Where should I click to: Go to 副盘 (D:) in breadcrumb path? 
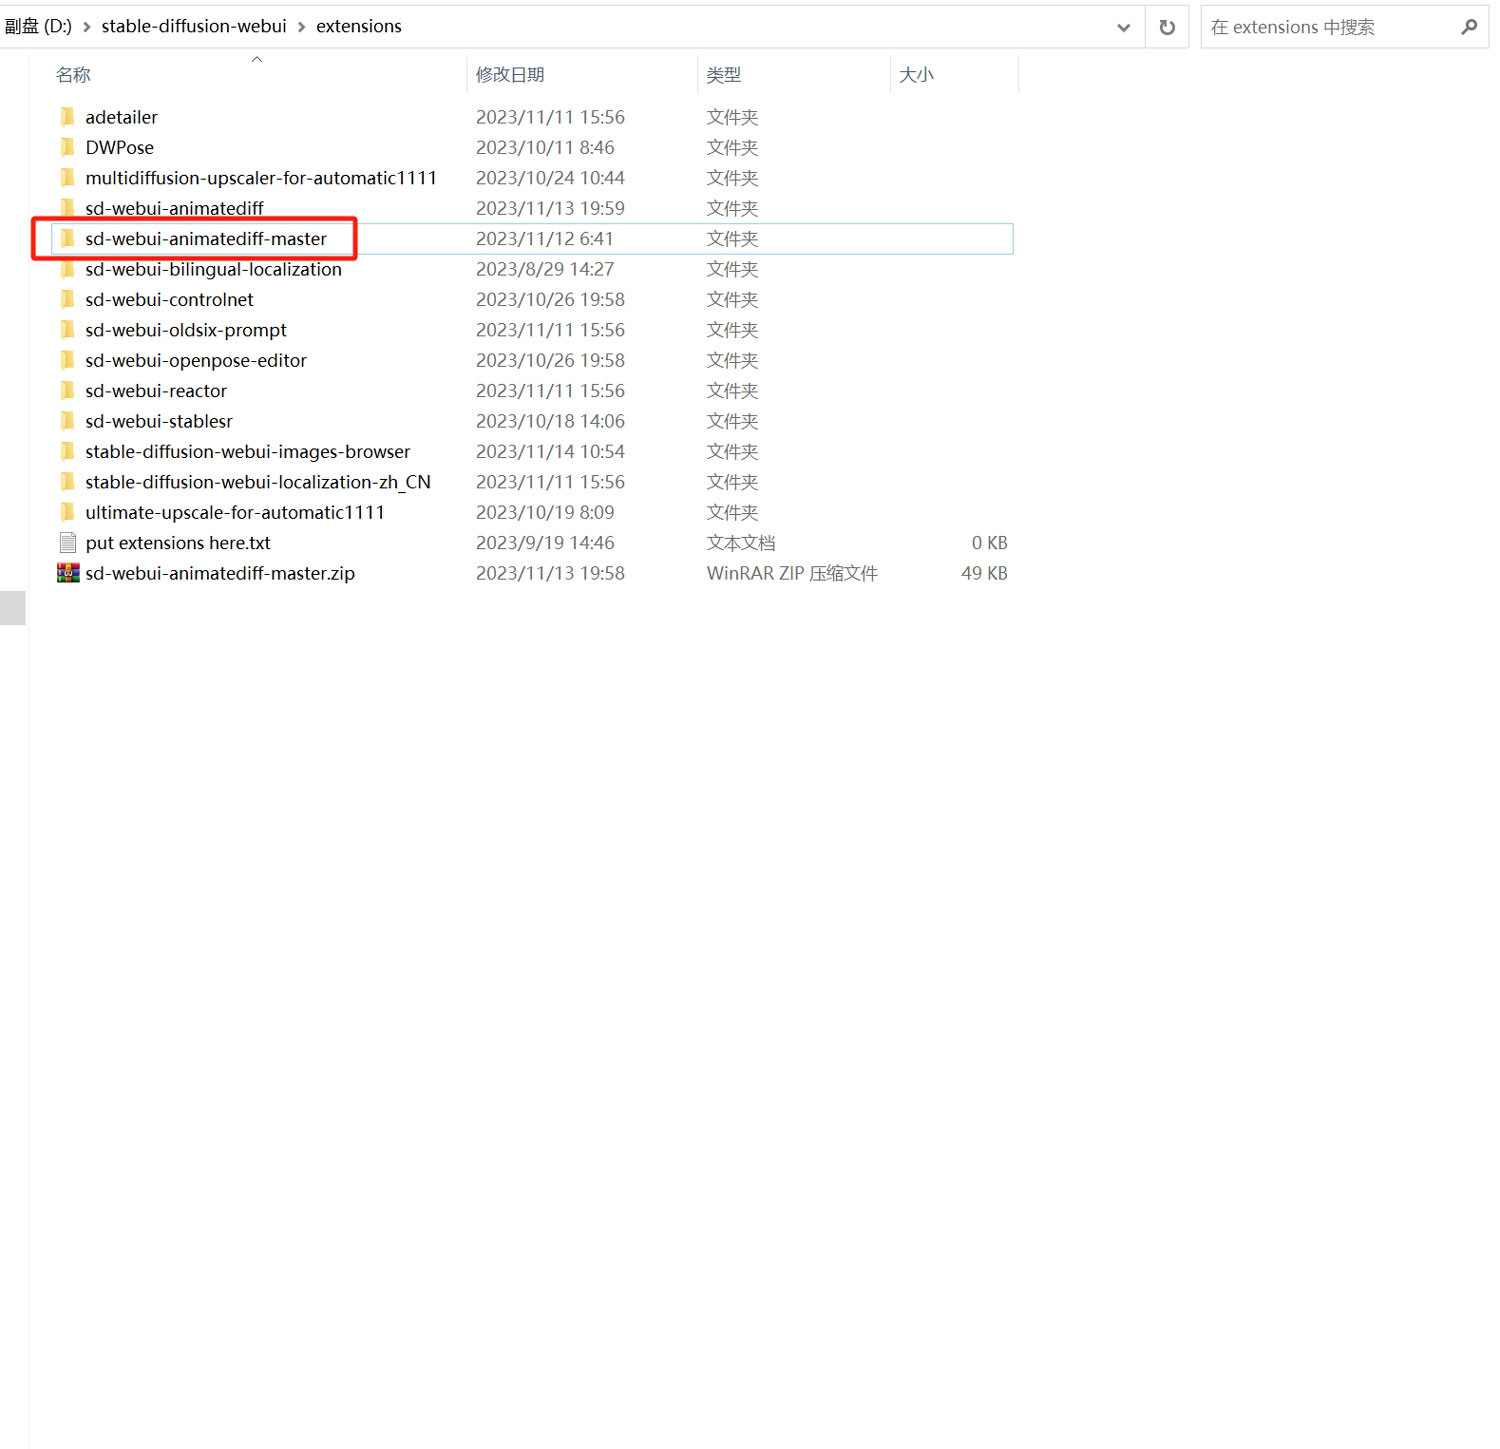[38, 26]
